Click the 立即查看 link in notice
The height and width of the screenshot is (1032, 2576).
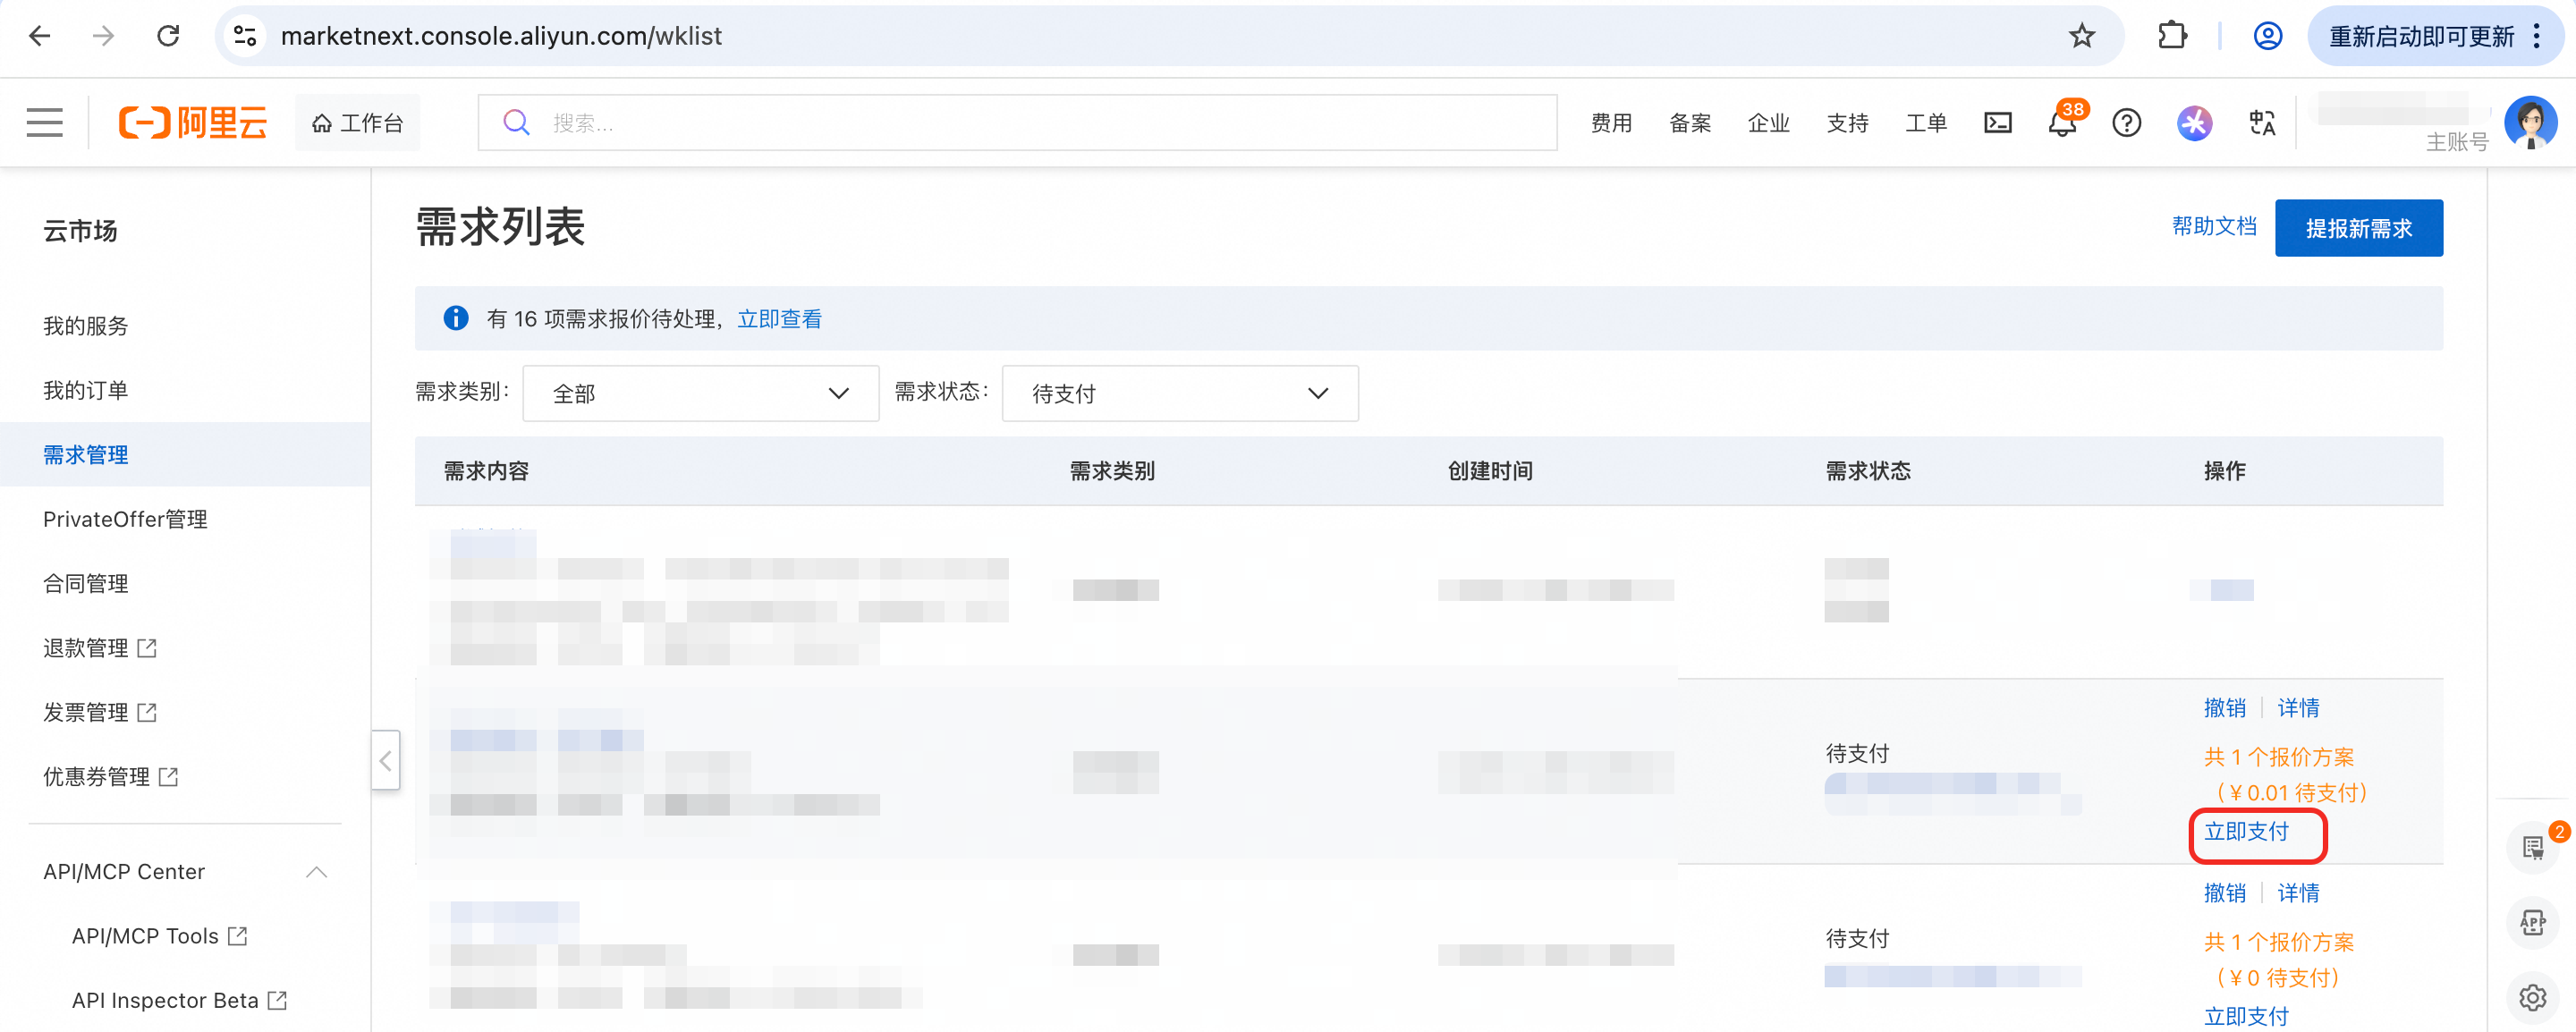(x=779, y=319)
